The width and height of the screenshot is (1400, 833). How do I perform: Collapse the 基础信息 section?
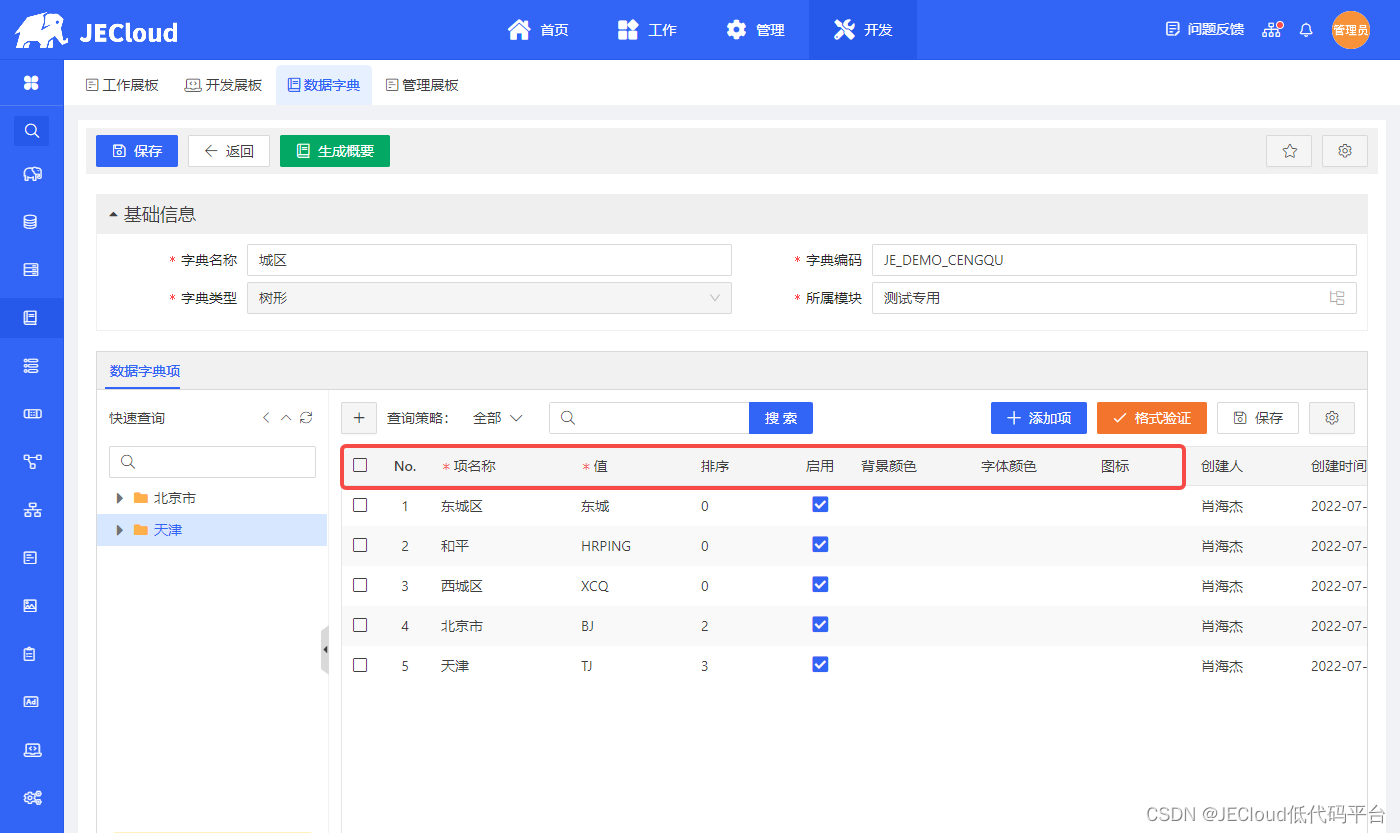(x=114, y=215)
